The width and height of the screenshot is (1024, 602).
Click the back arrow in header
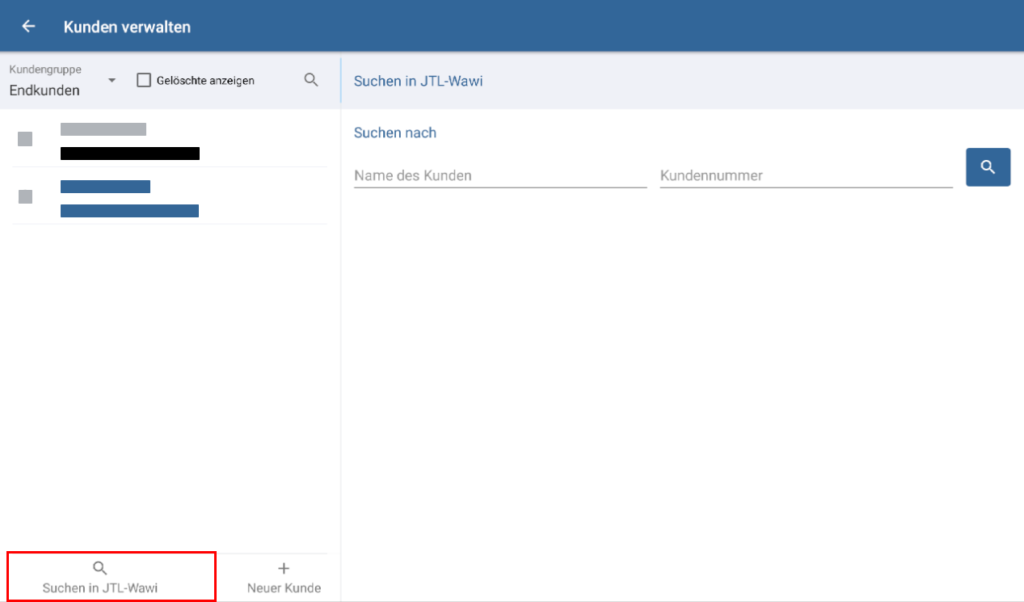pyautogui.click(x=28, y=27)
